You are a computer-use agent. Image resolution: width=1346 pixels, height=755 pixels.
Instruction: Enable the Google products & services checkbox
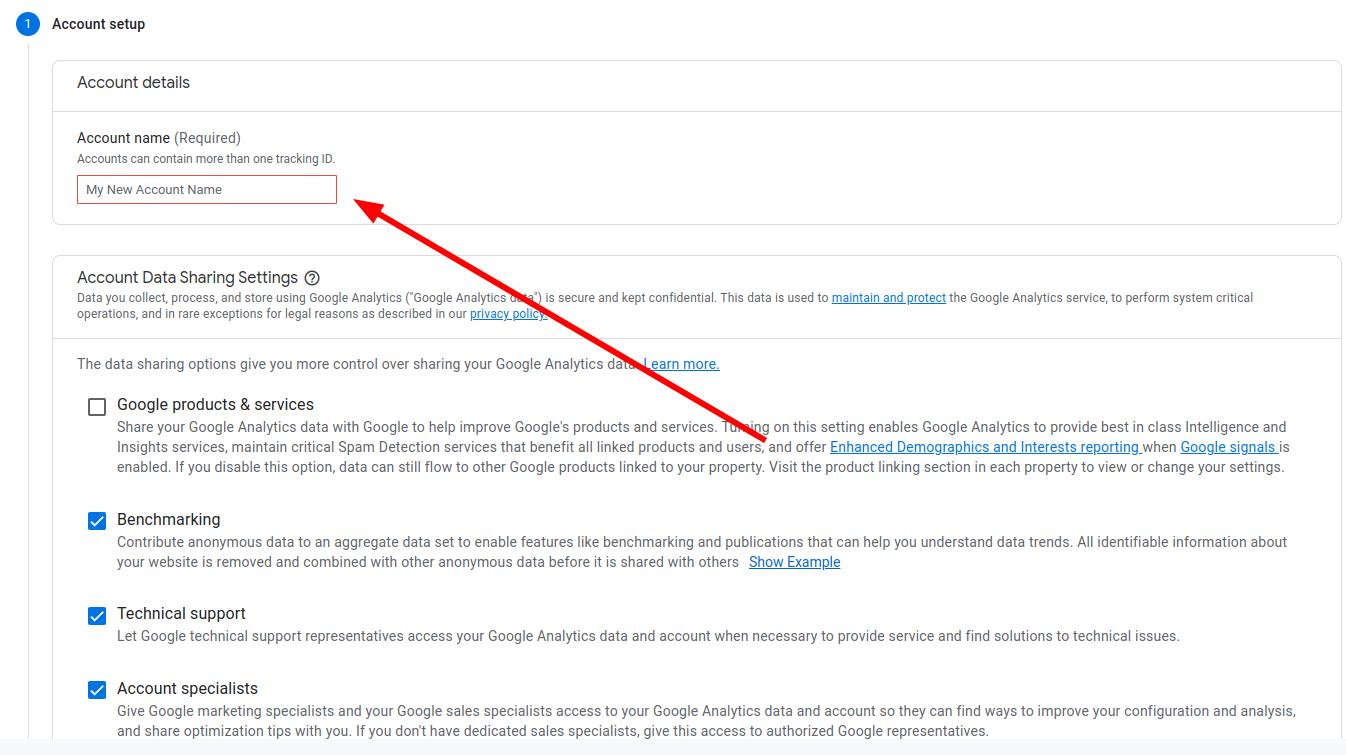[97, 406]
